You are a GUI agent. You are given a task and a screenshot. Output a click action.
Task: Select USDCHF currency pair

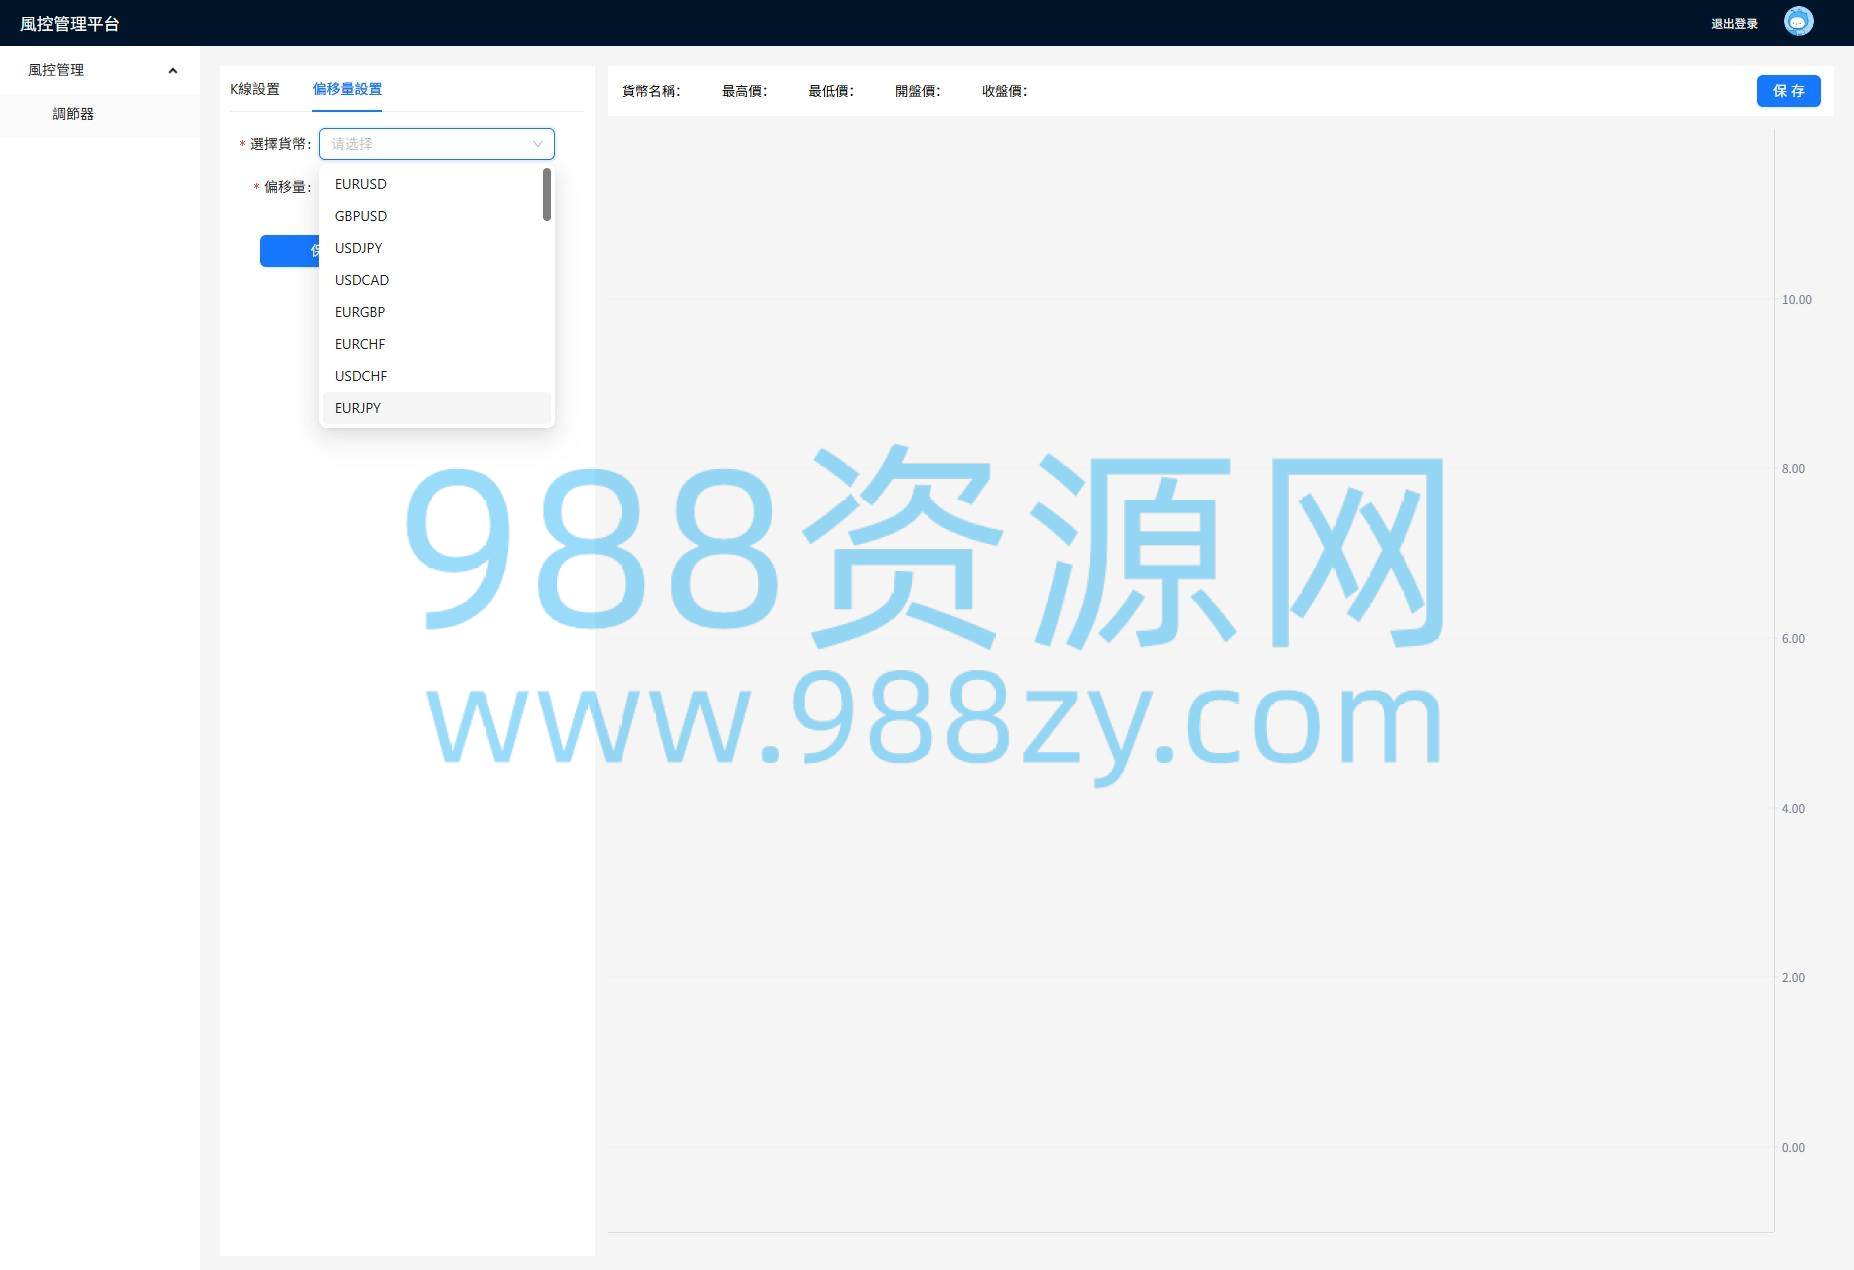pos(361,376)
